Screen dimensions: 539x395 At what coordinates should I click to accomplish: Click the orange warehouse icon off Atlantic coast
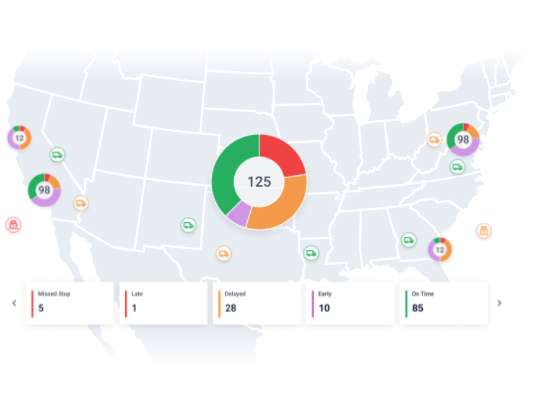(484, 230)
